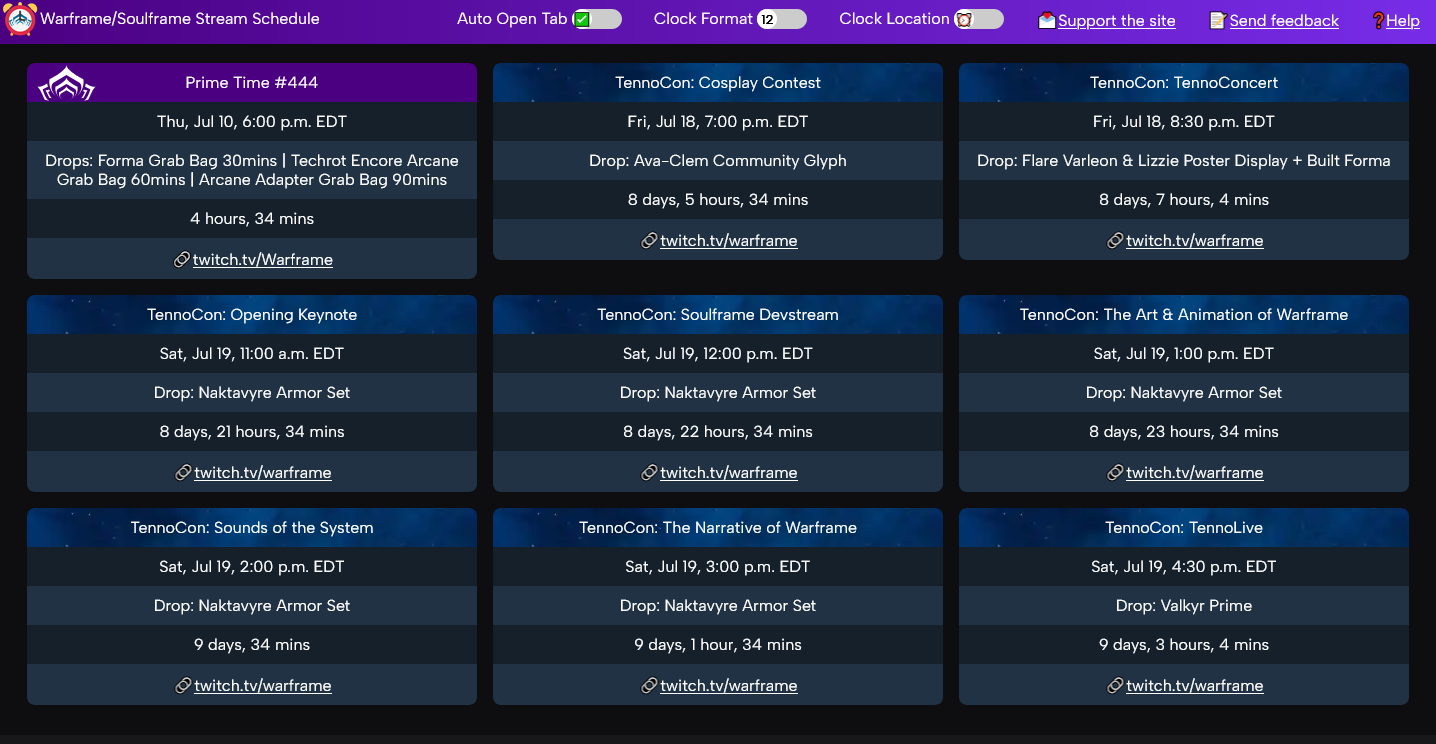Image resolution: width=1436 pixels, height=744 pixels.
Task: Click the Auto Open Tab label
Action: point(512,19)
